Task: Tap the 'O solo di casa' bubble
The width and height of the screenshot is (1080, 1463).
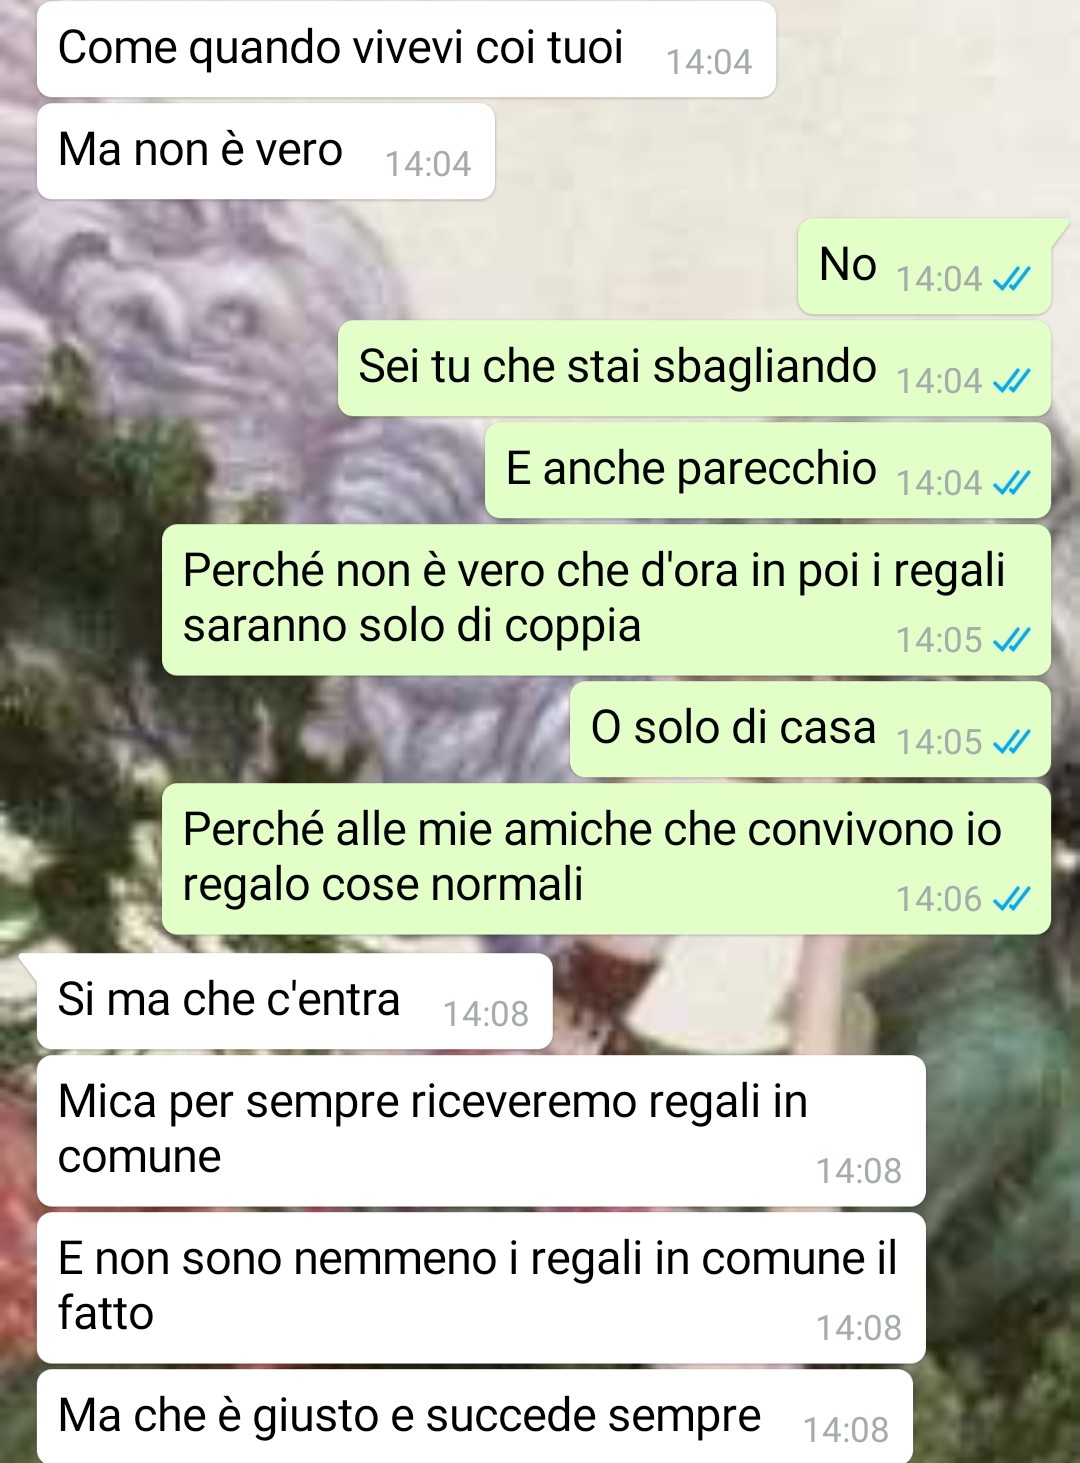Action: [x=810, y=729]
